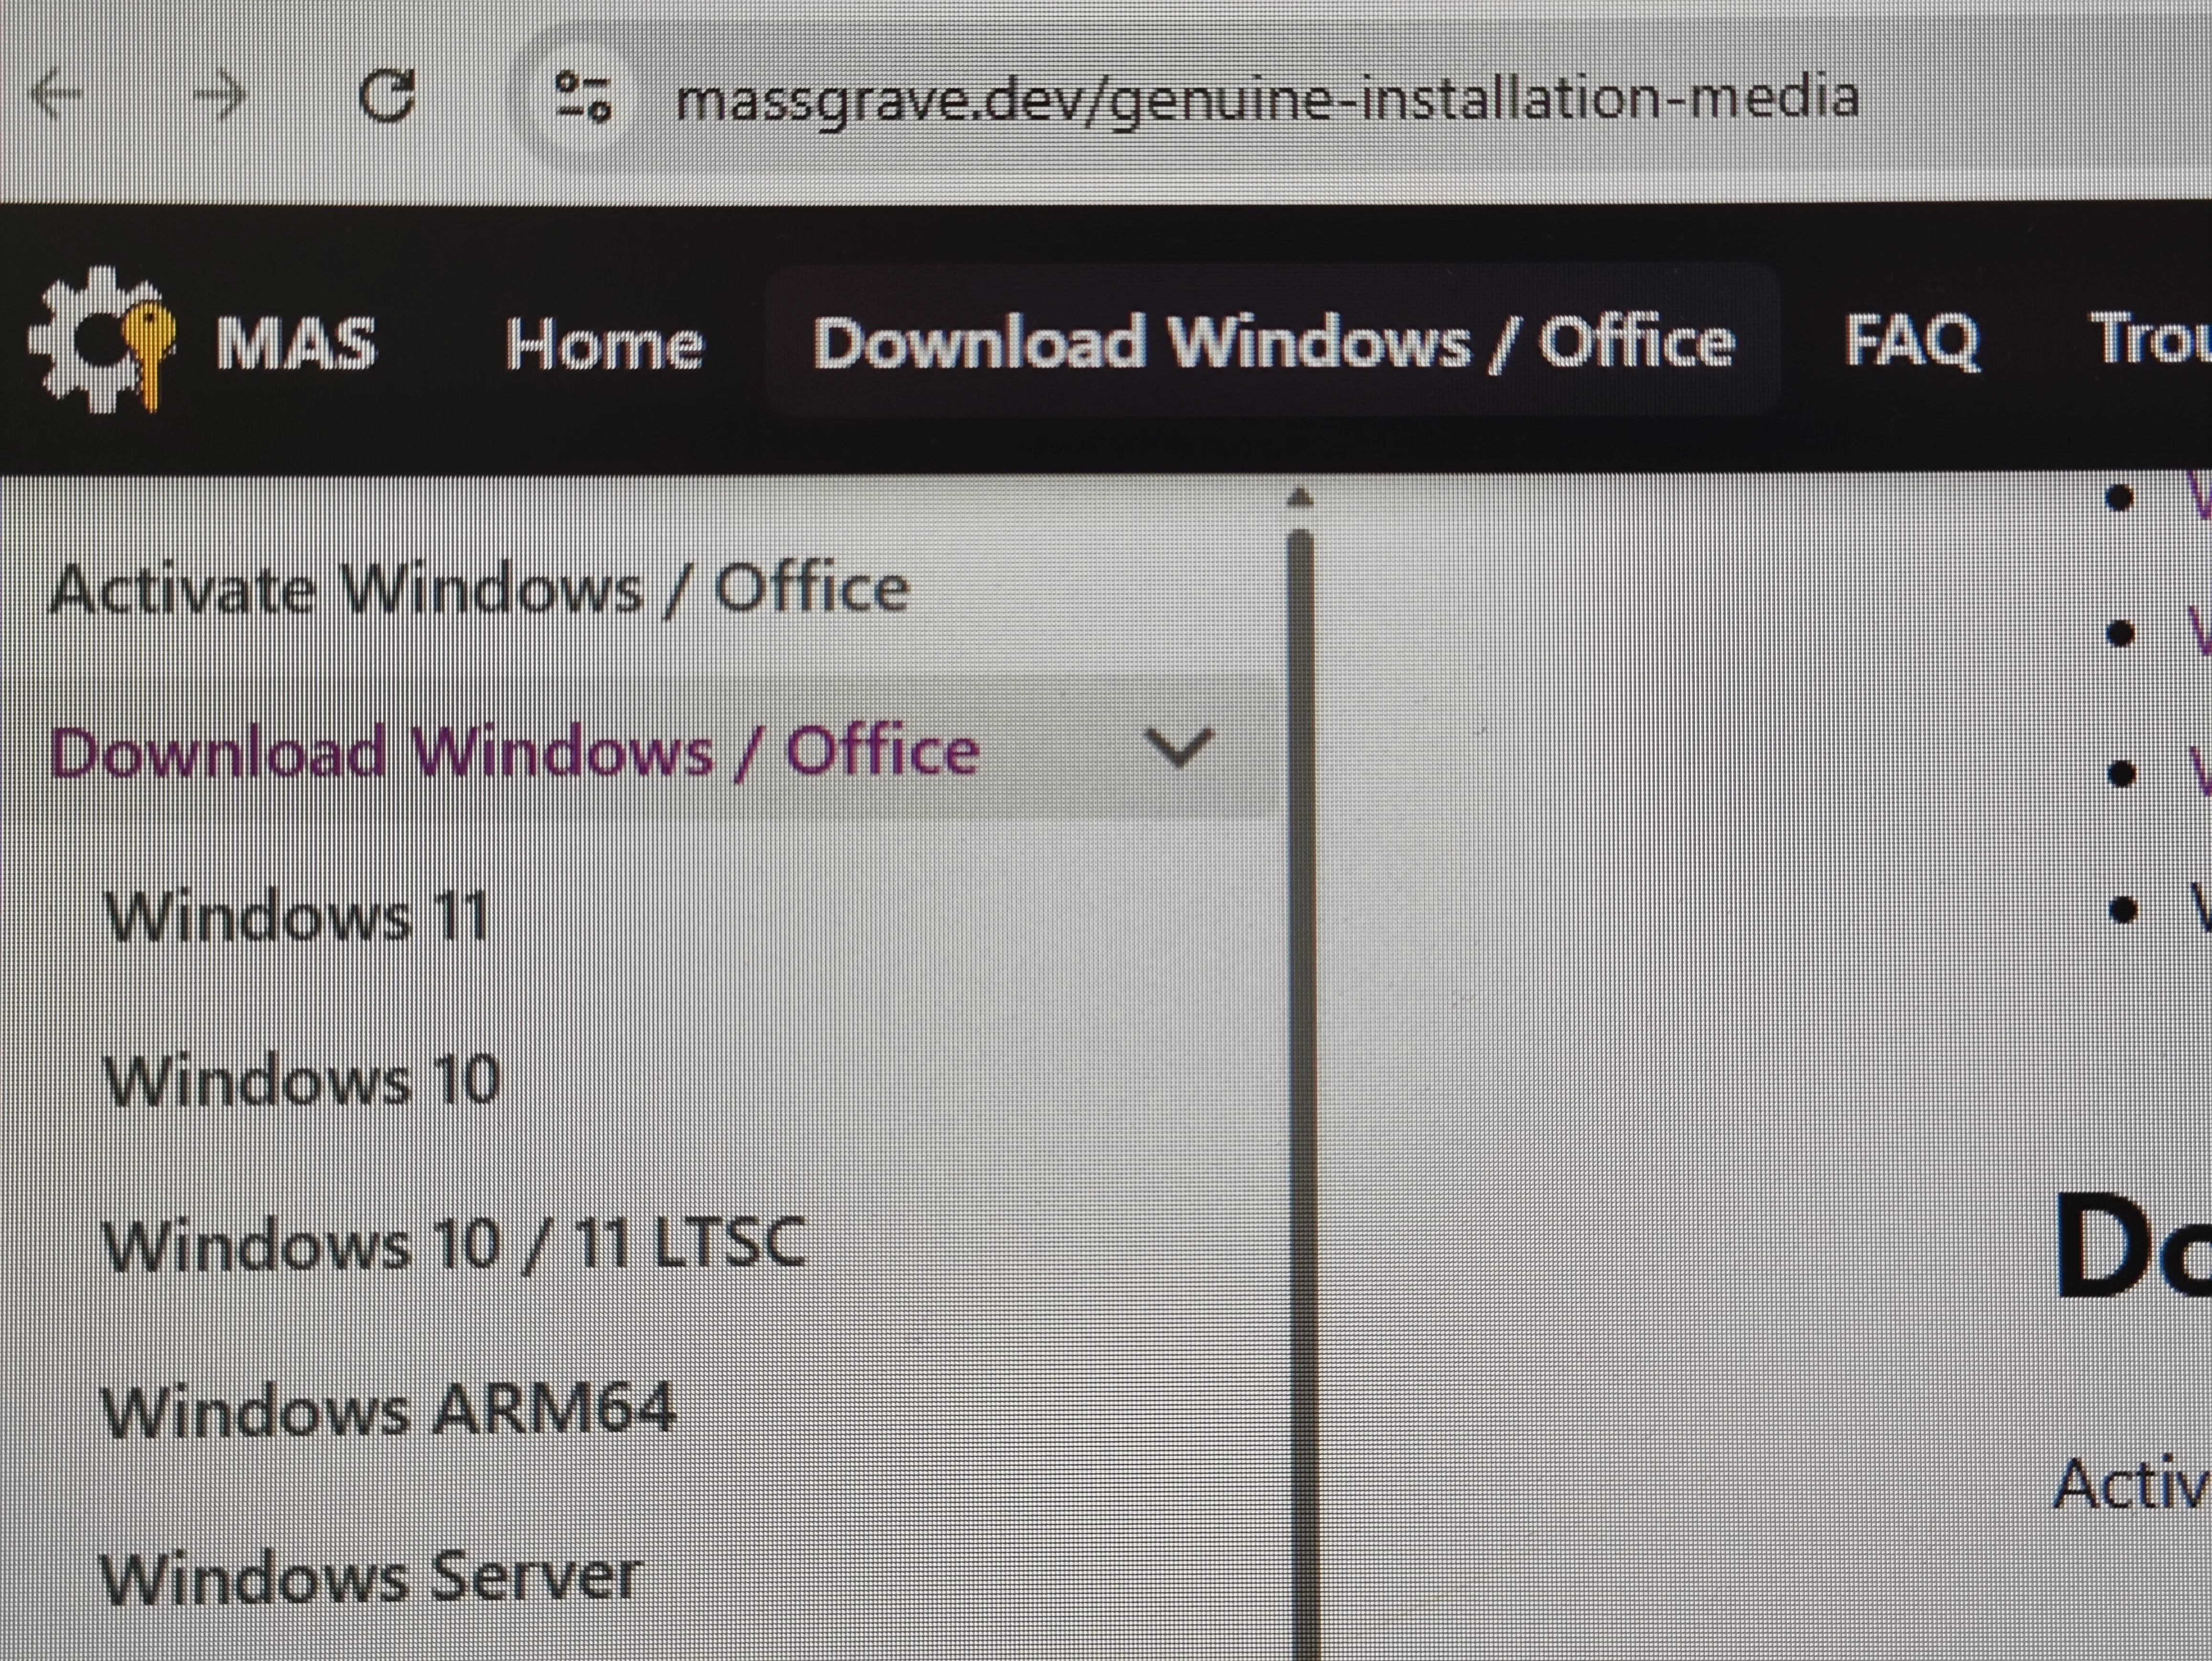The height and width of the screenshot is (1661, 2212).
Task: Open the Windows 10 sidebar page
Action: (x=302, y=1080)
